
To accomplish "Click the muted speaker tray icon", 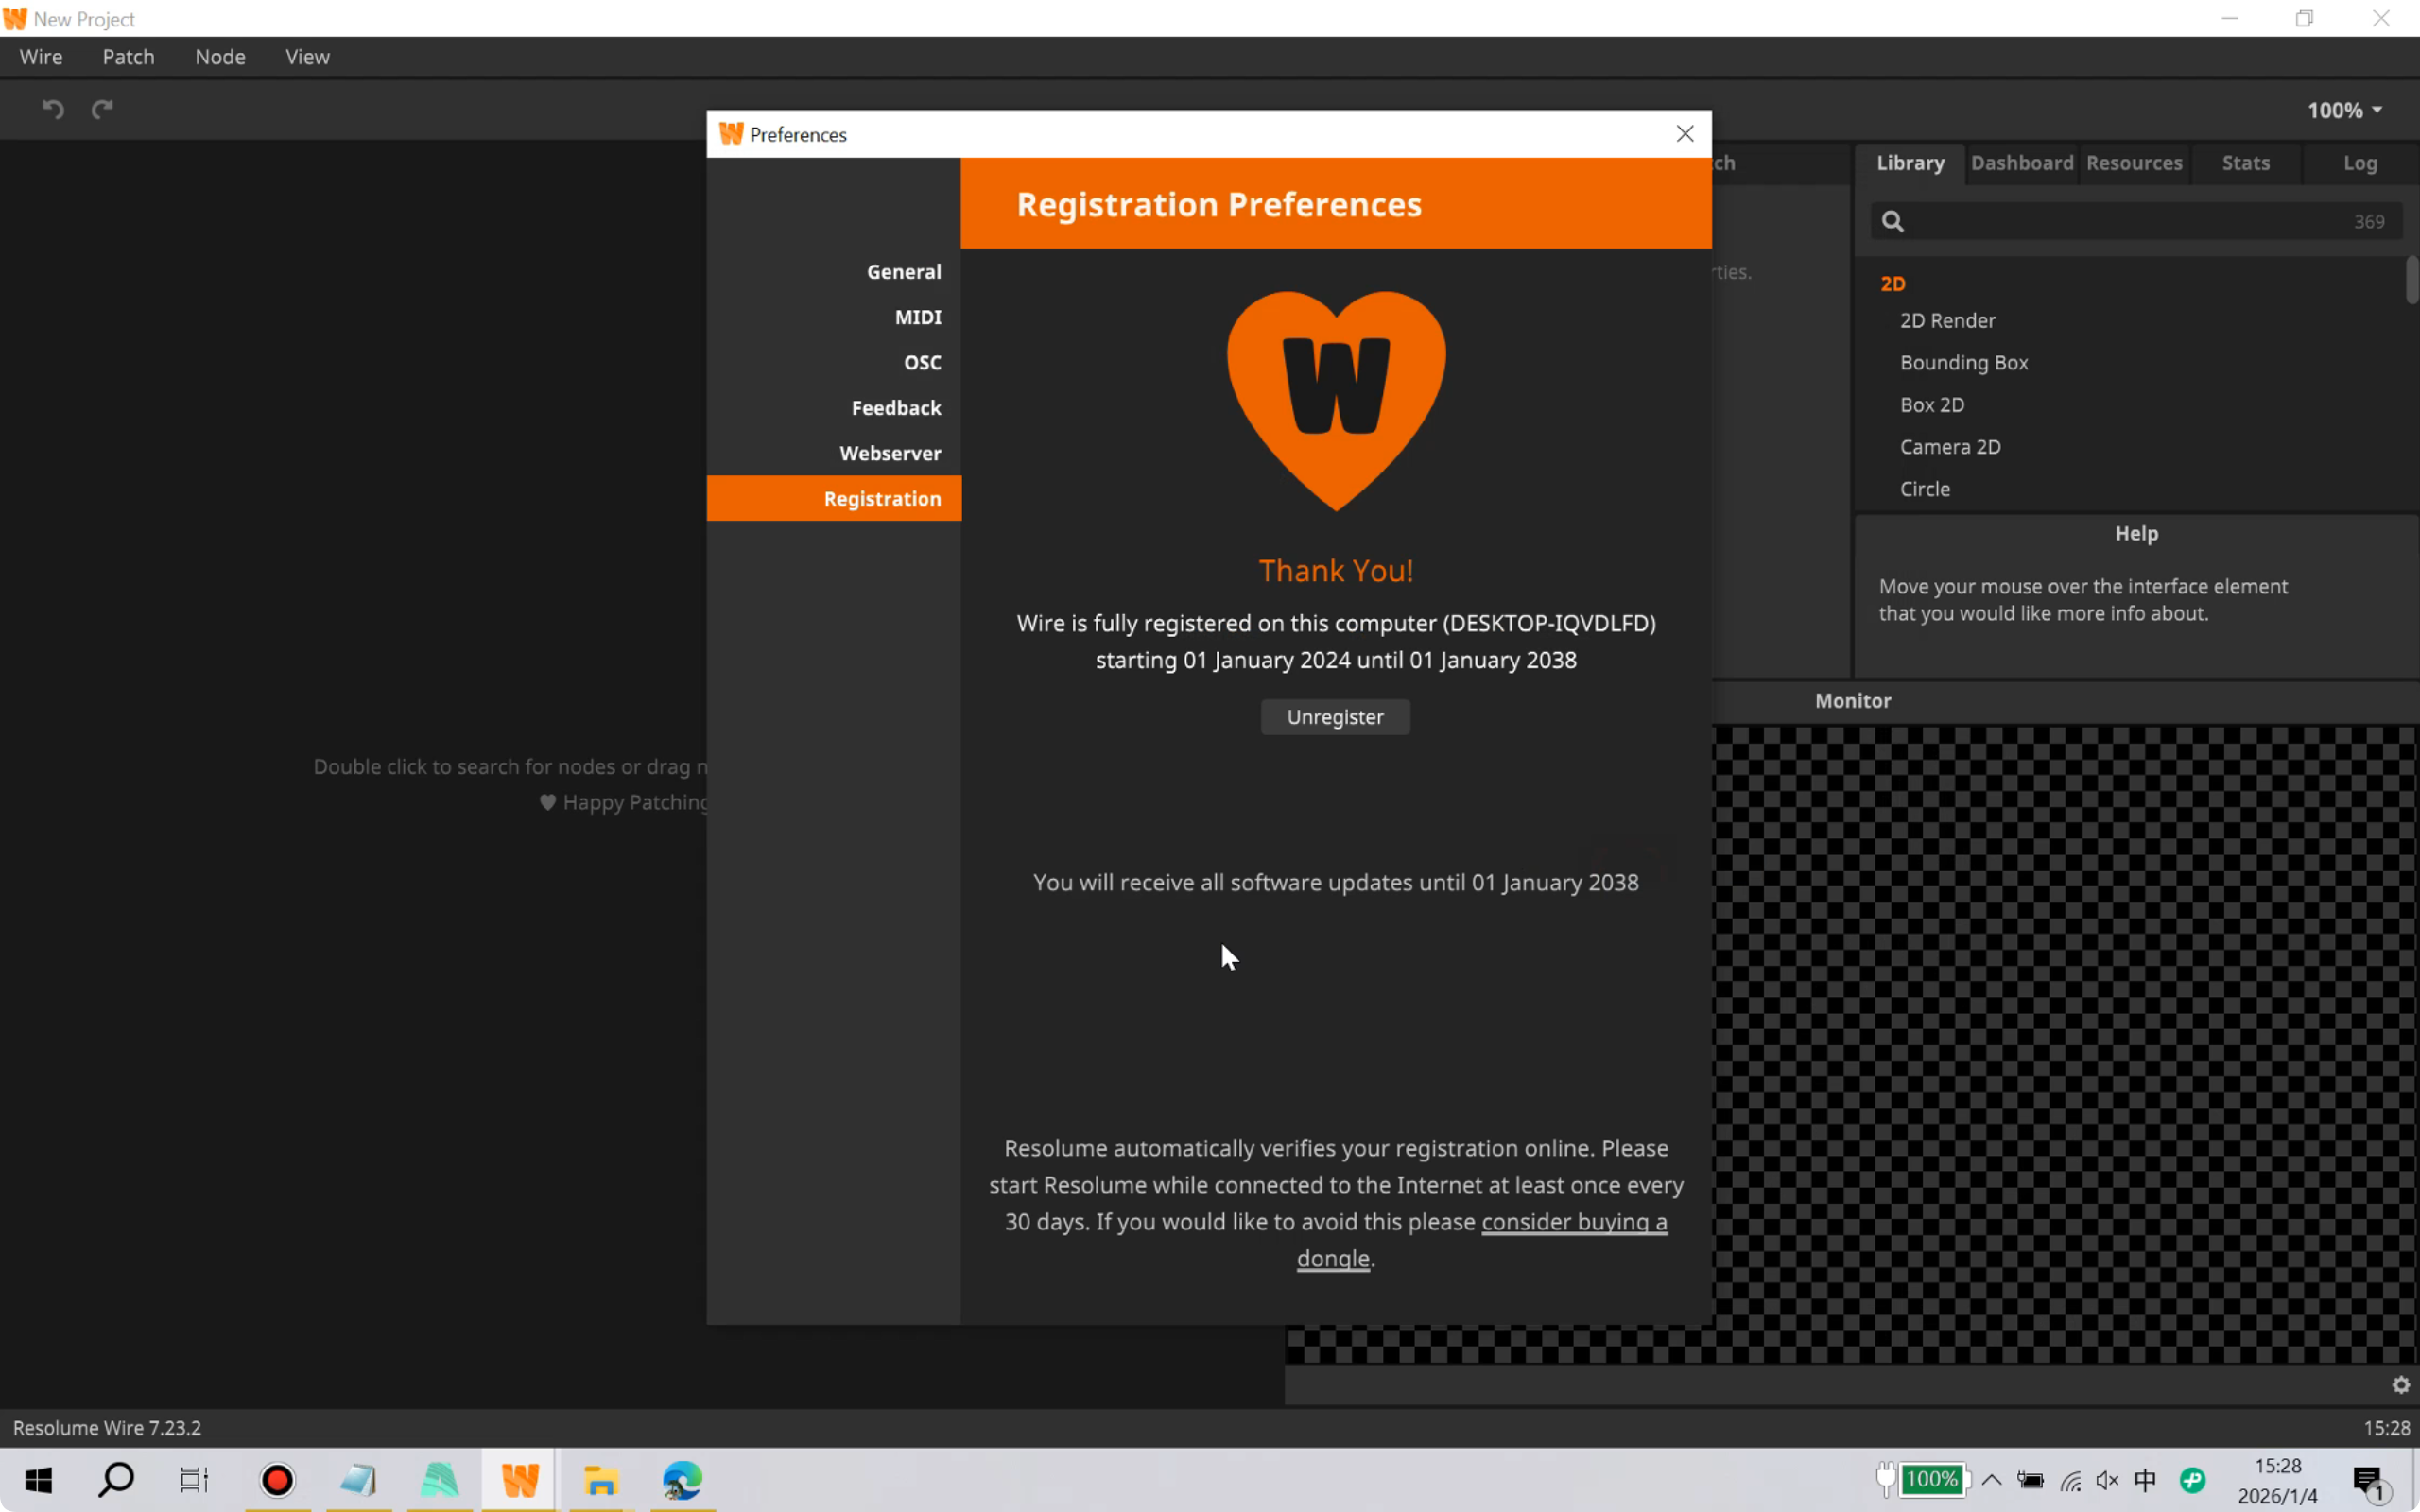I will coord(2107,1480).
